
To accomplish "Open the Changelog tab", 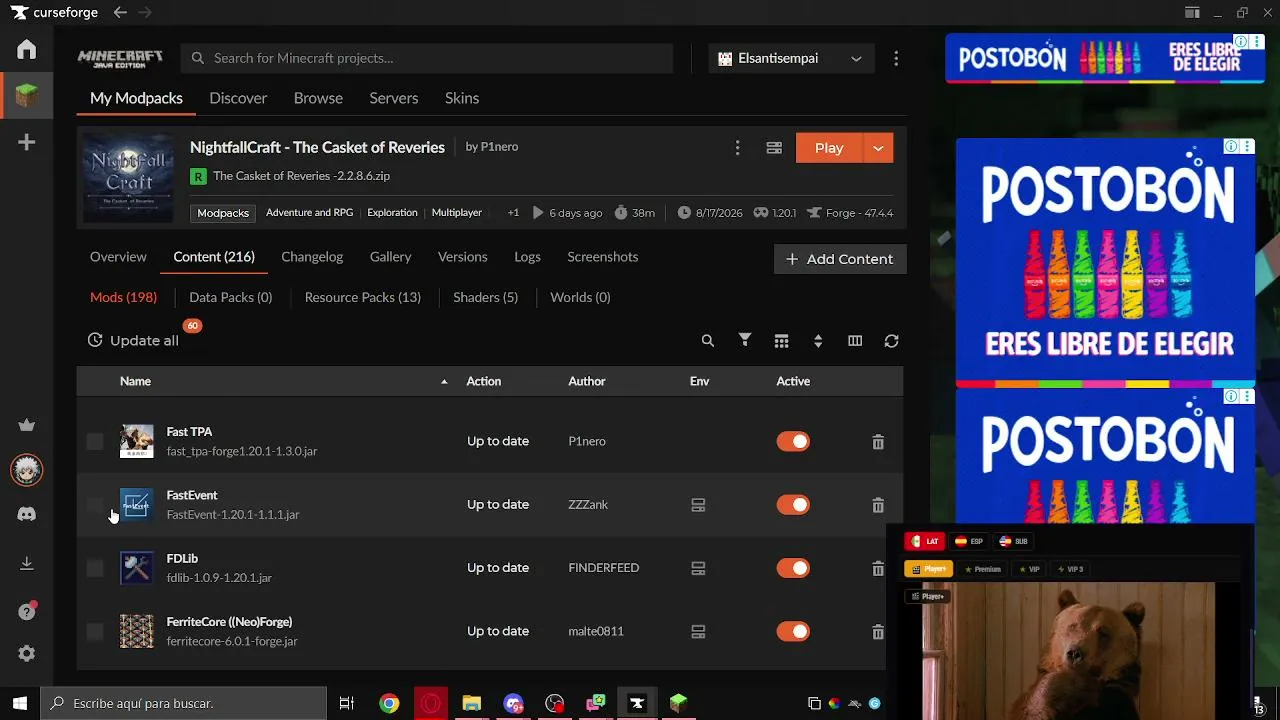I will pos(312,257).
